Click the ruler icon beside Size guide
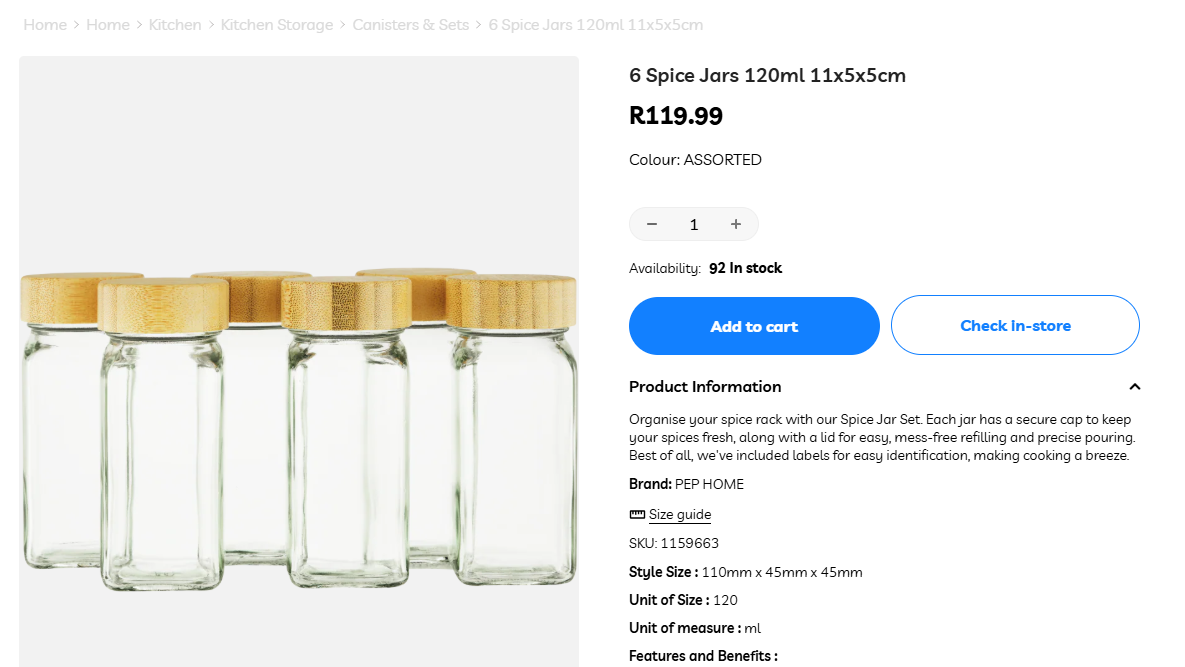The image size is (1185, 667). click(637, 515)
